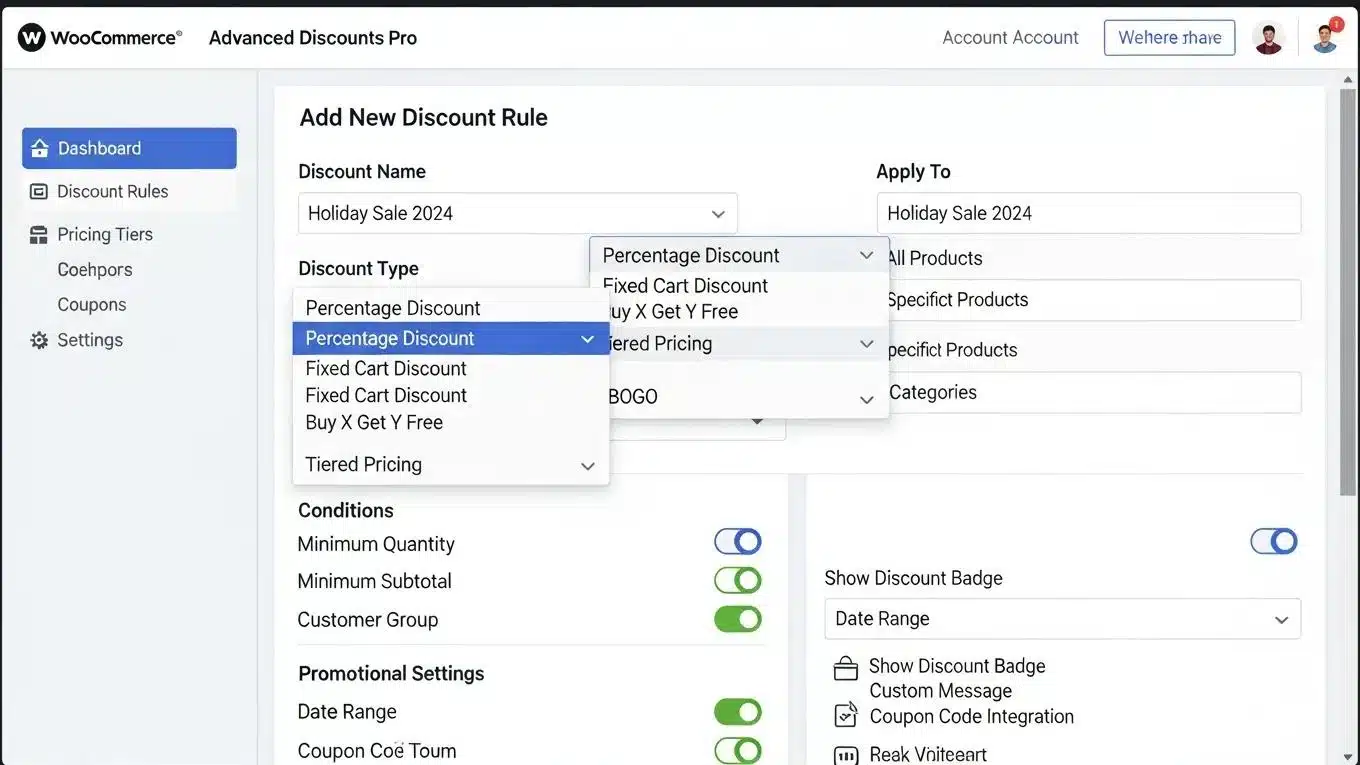1360x765 pixels.
Task: Toggle the Minimum Quantity switch
Action: (738, 542)
